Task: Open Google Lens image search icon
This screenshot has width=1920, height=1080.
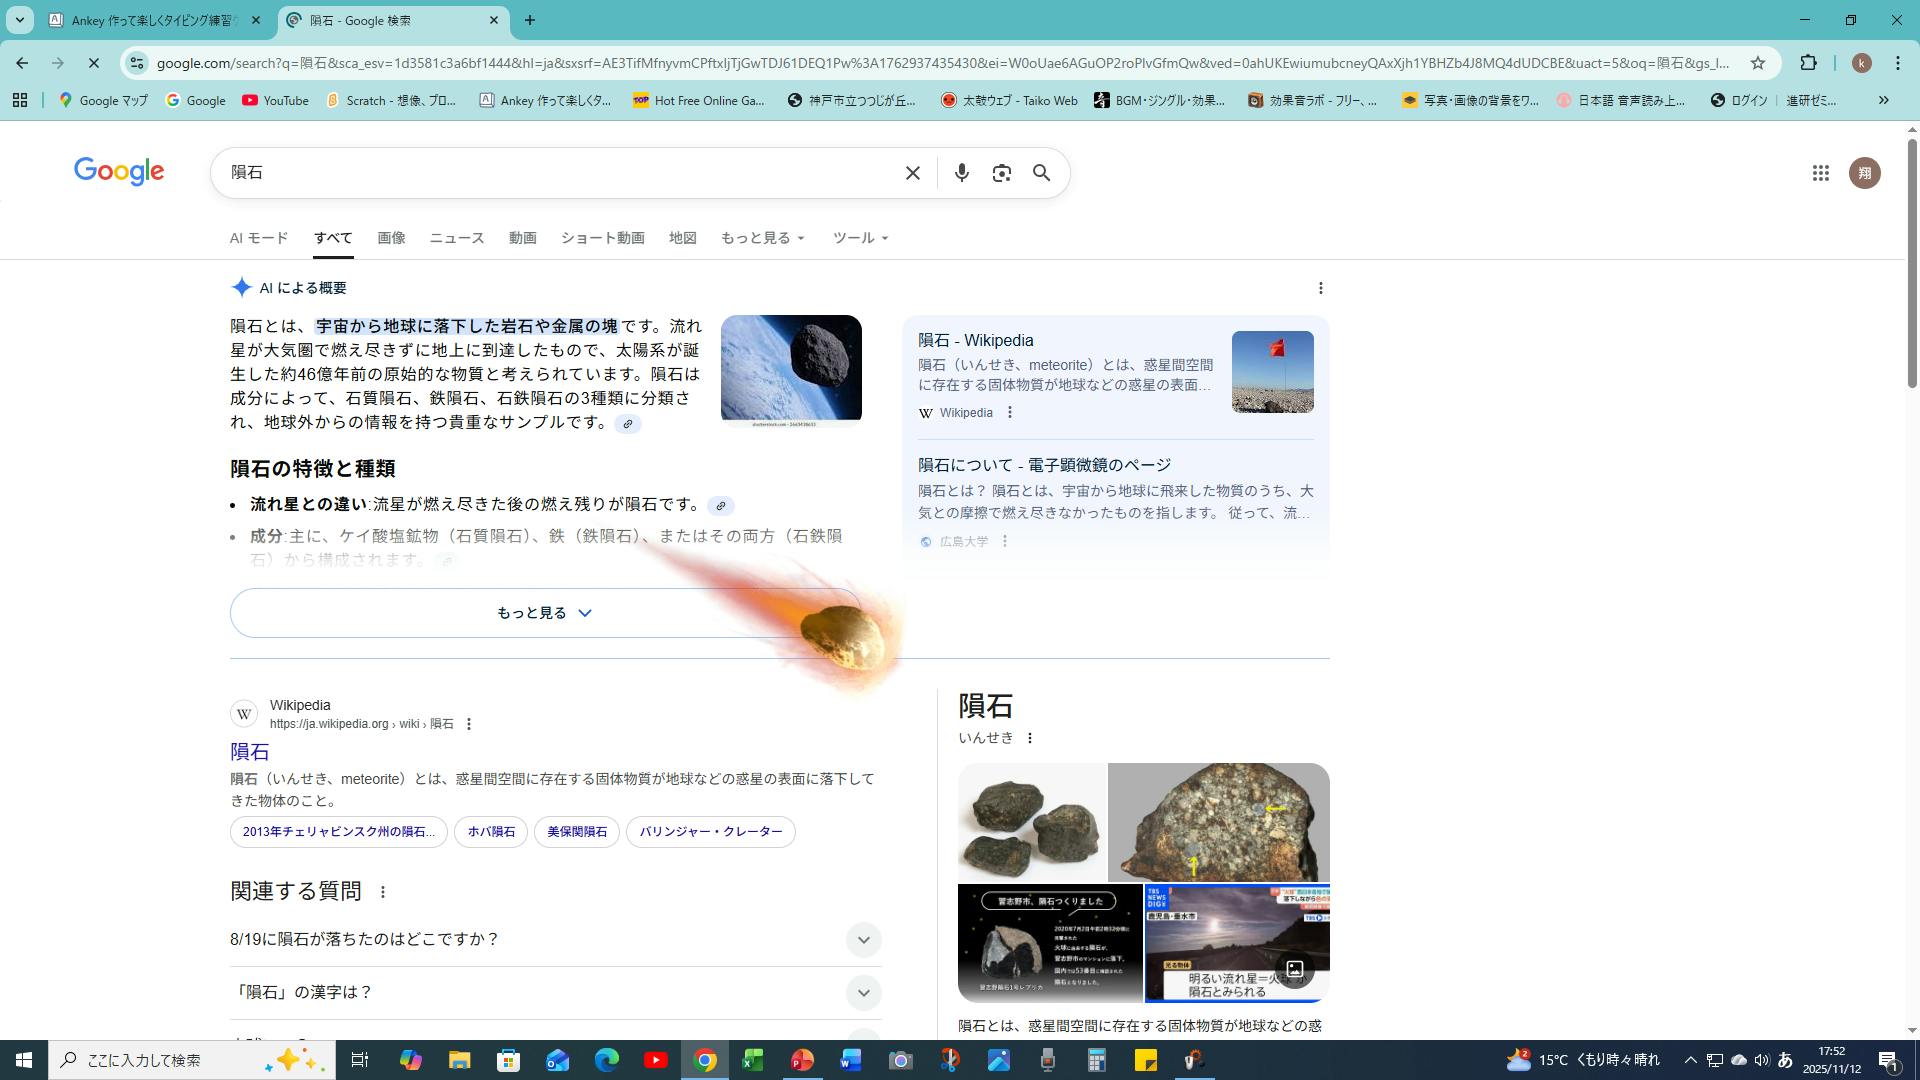Action: pos(1001,173)
